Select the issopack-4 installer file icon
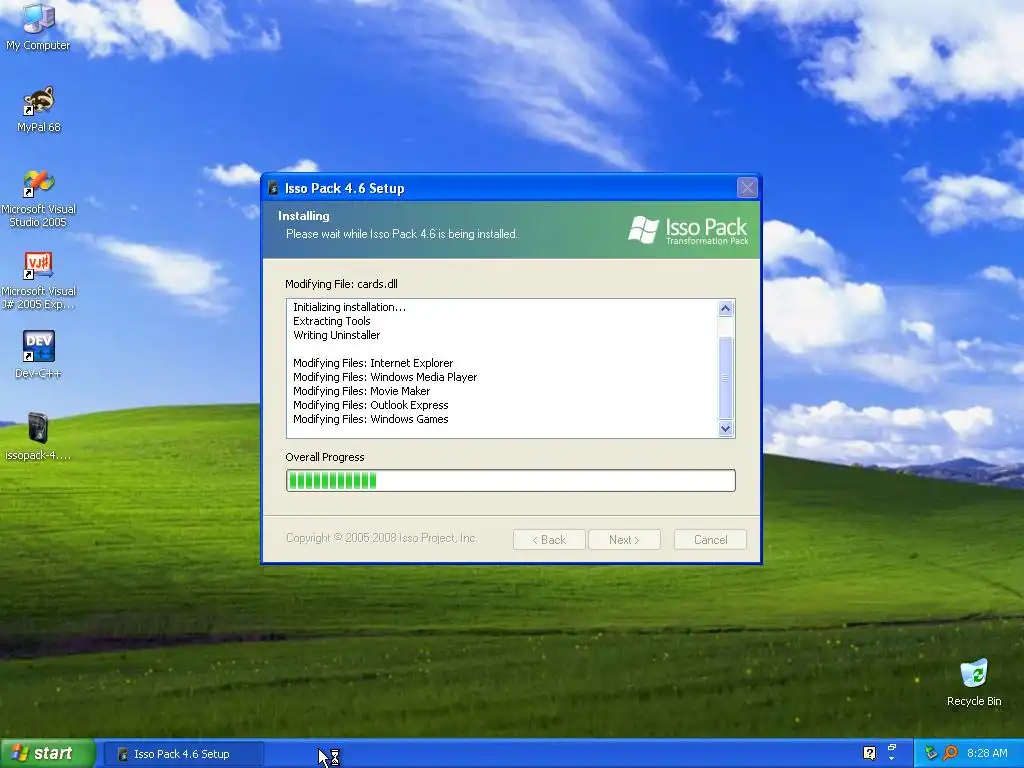Viewport: 1024px width, 768px height. pos(38,436)
